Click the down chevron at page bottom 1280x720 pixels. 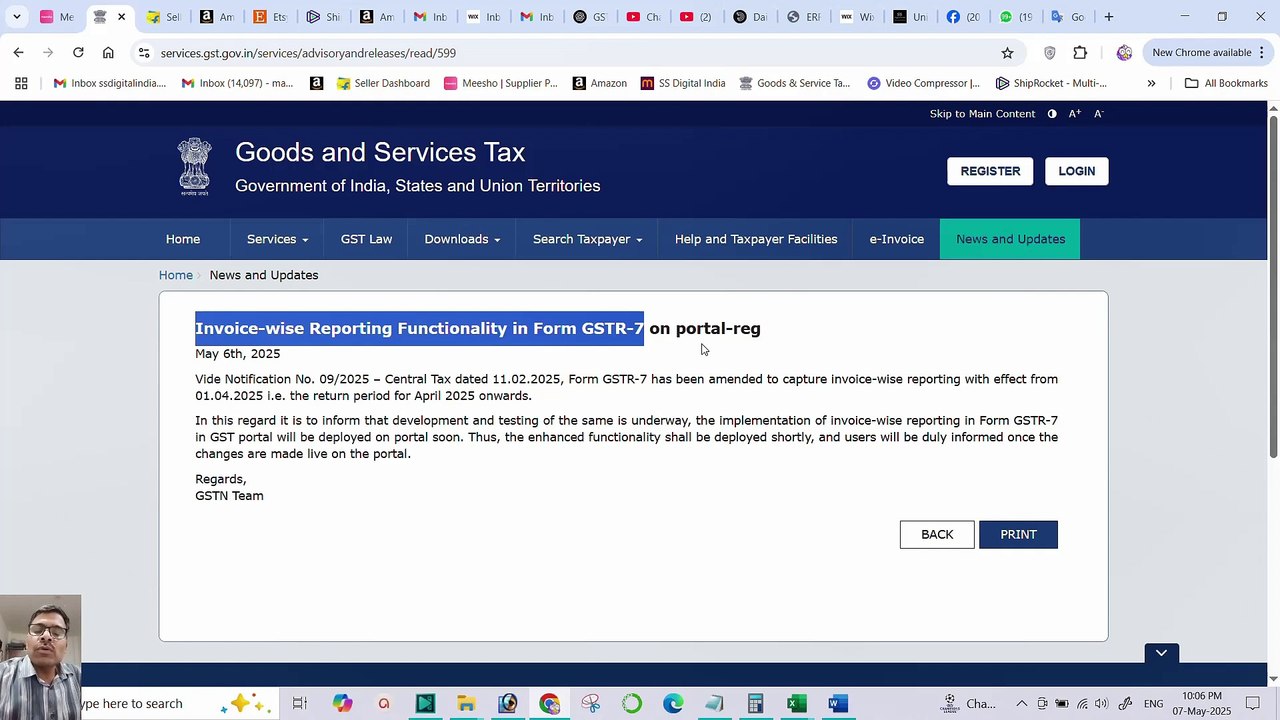pos(1161,653)
